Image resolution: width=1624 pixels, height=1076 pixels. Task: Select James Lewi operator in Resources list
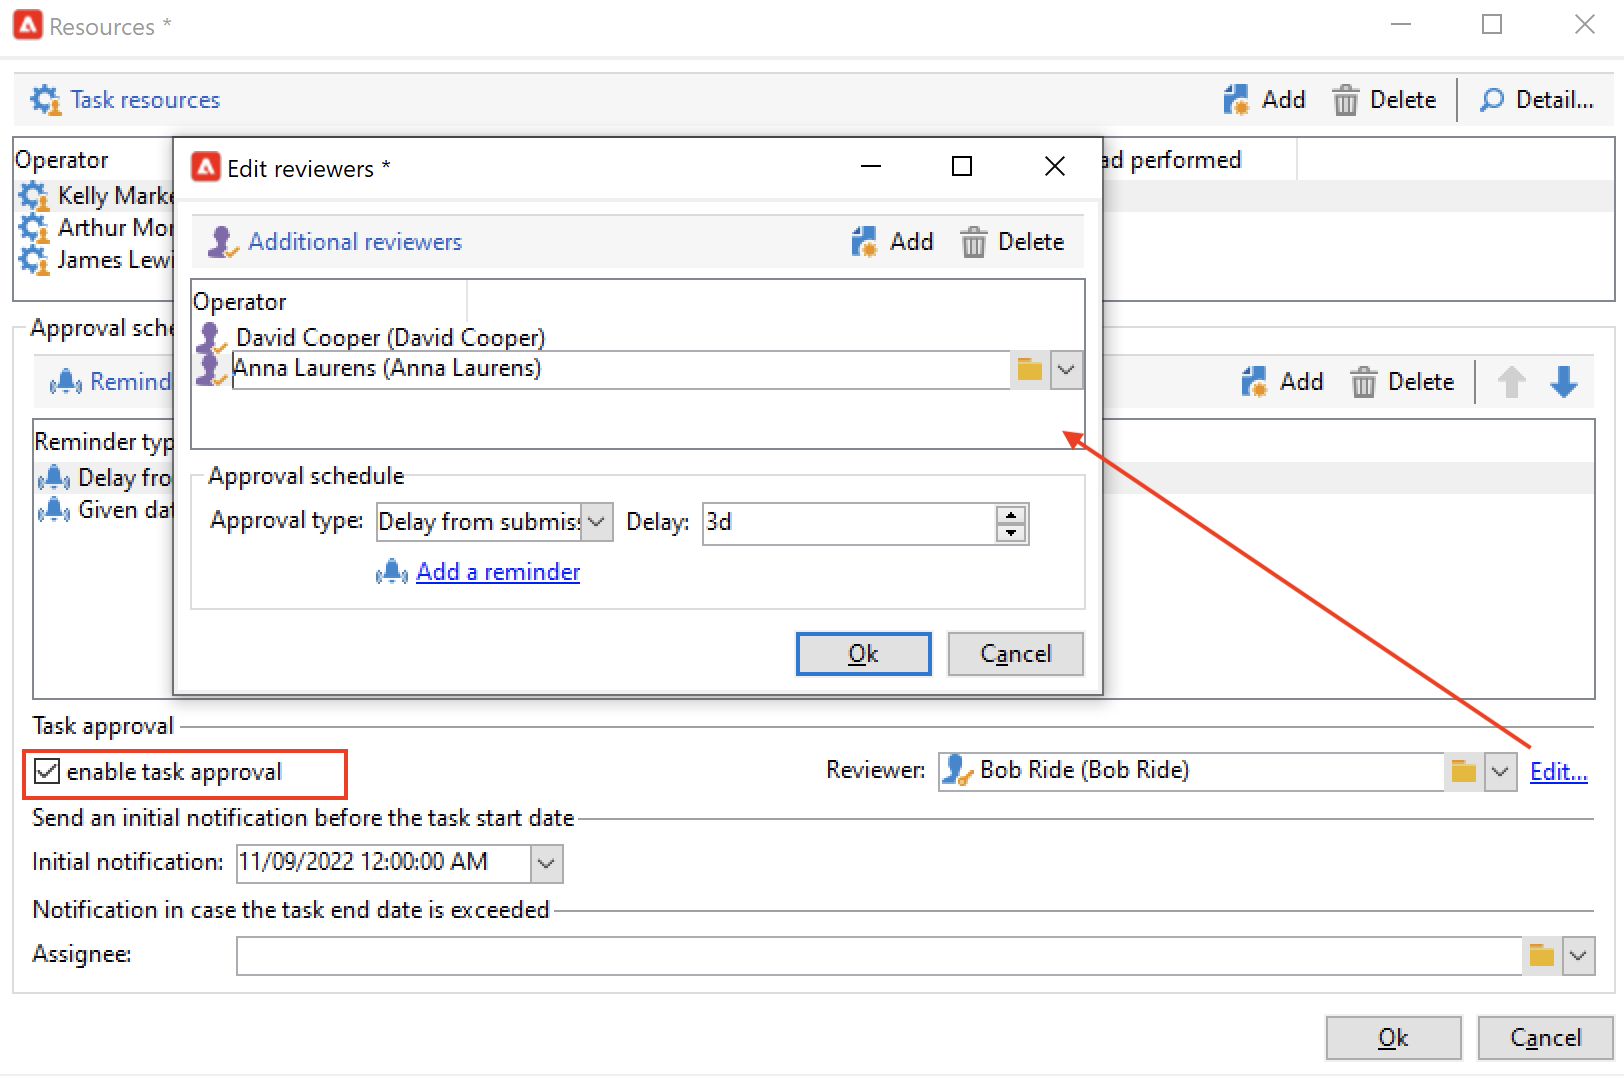pyautogui.click(x=96, y=260)
